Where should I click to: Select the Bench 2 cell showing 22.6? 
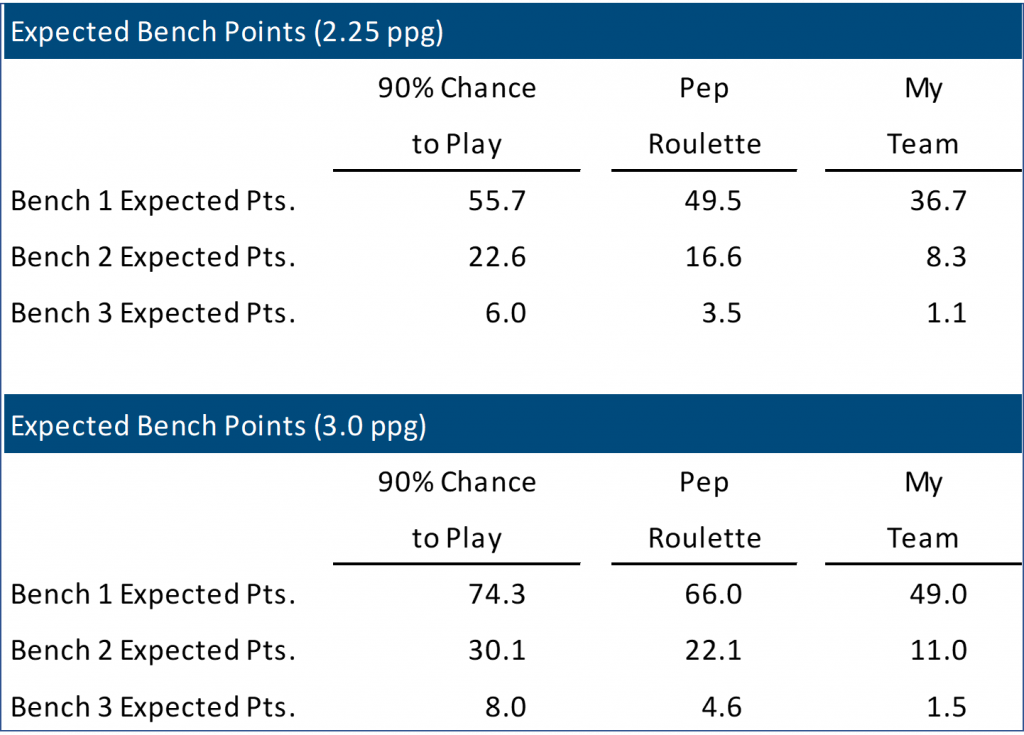pyautogui.click(x=497, y=257)
